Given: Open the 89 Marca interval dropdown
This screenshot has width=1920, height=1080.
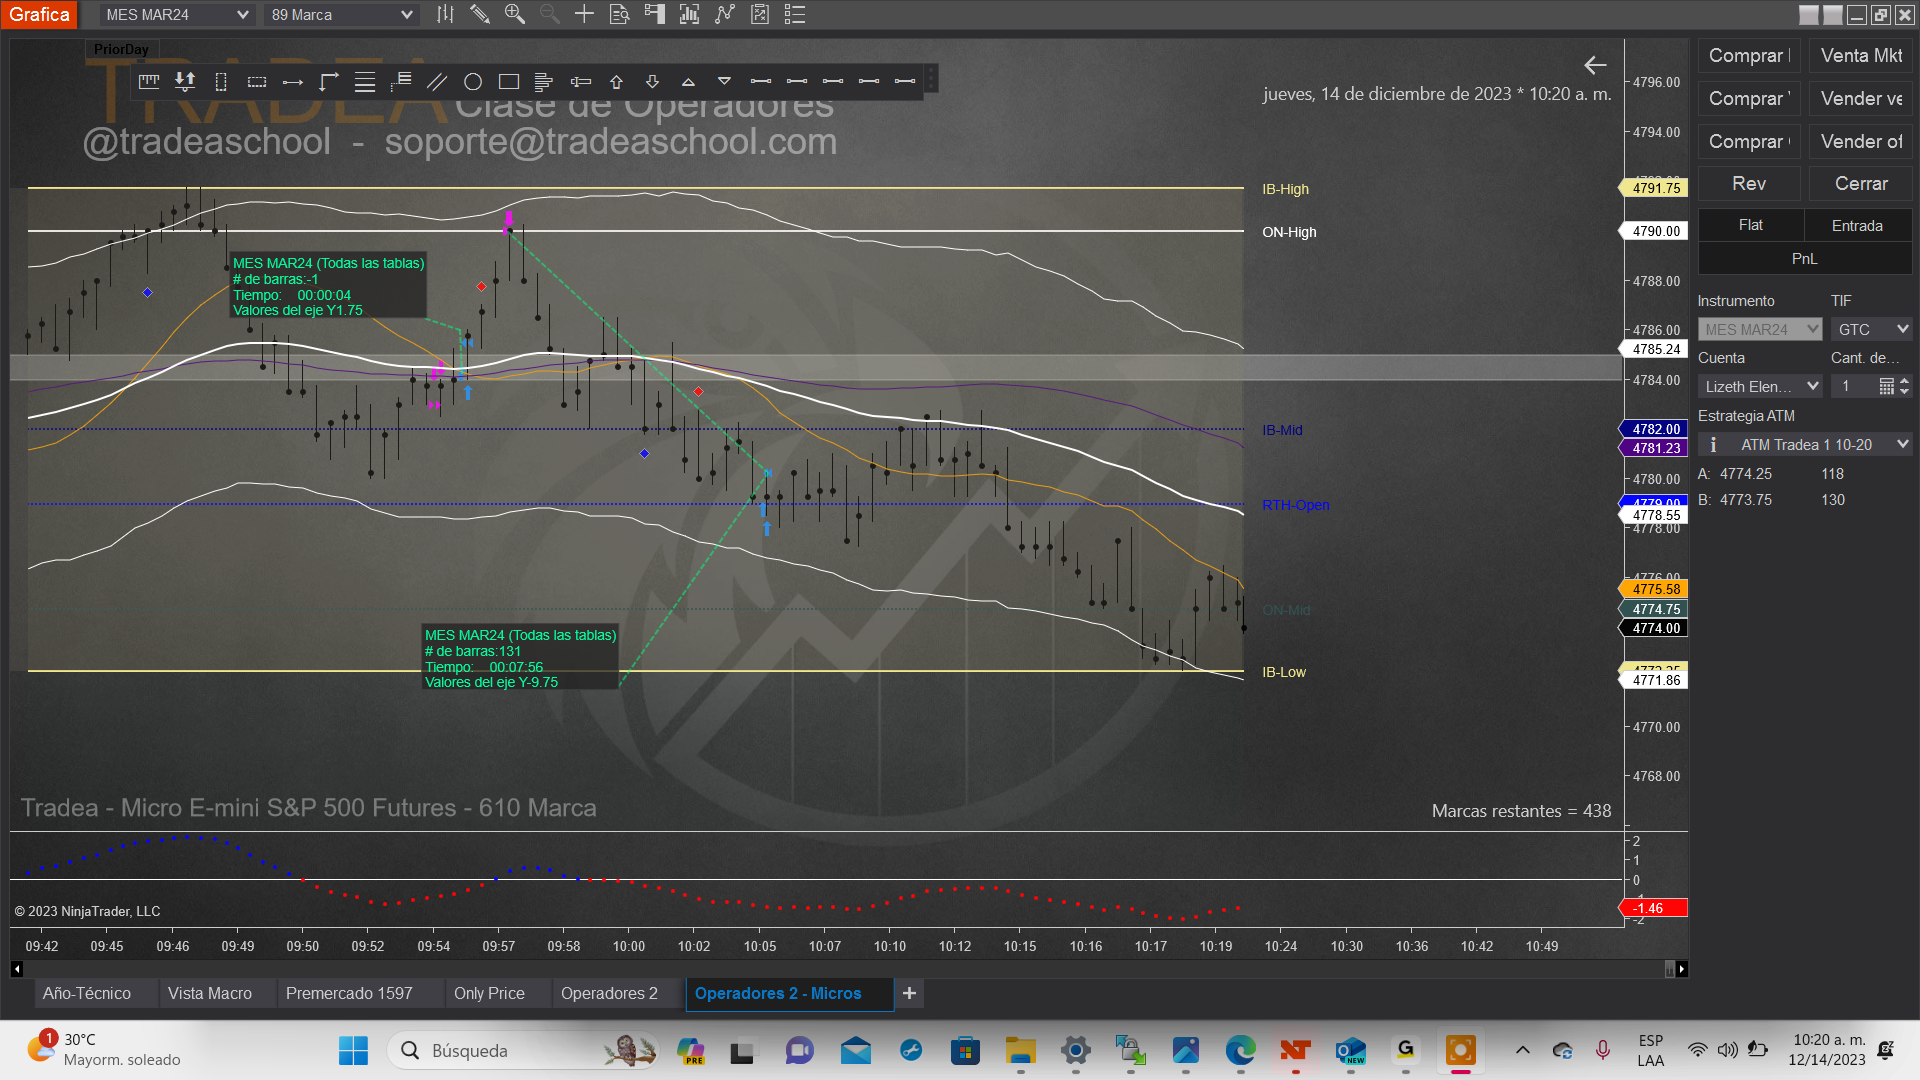Looking at the screenshot, I should click(341, 15).
